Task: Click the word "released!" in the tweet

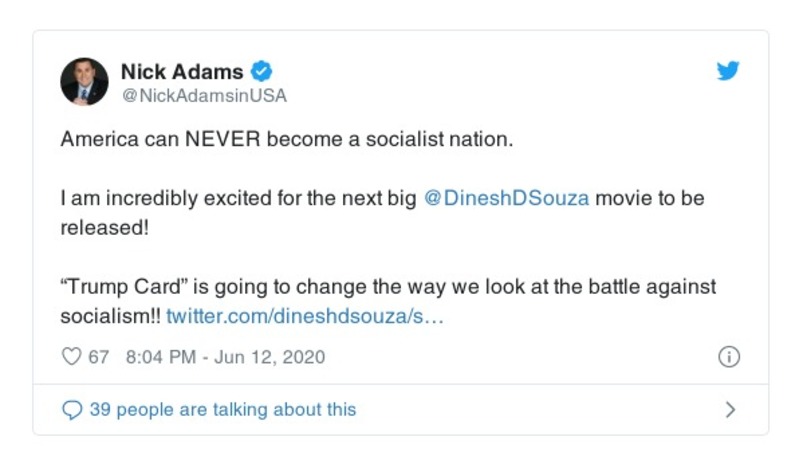Action: (104, 227)
